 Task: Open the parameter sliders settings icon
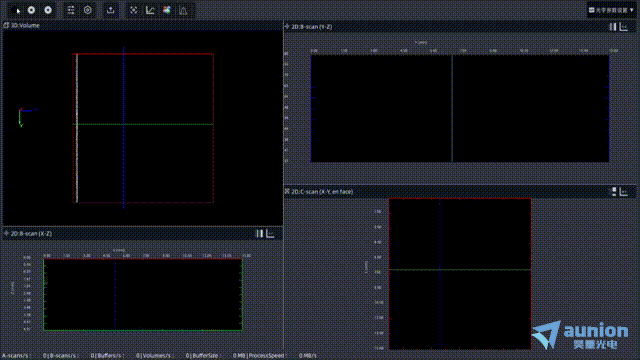[x=71, y=10]
